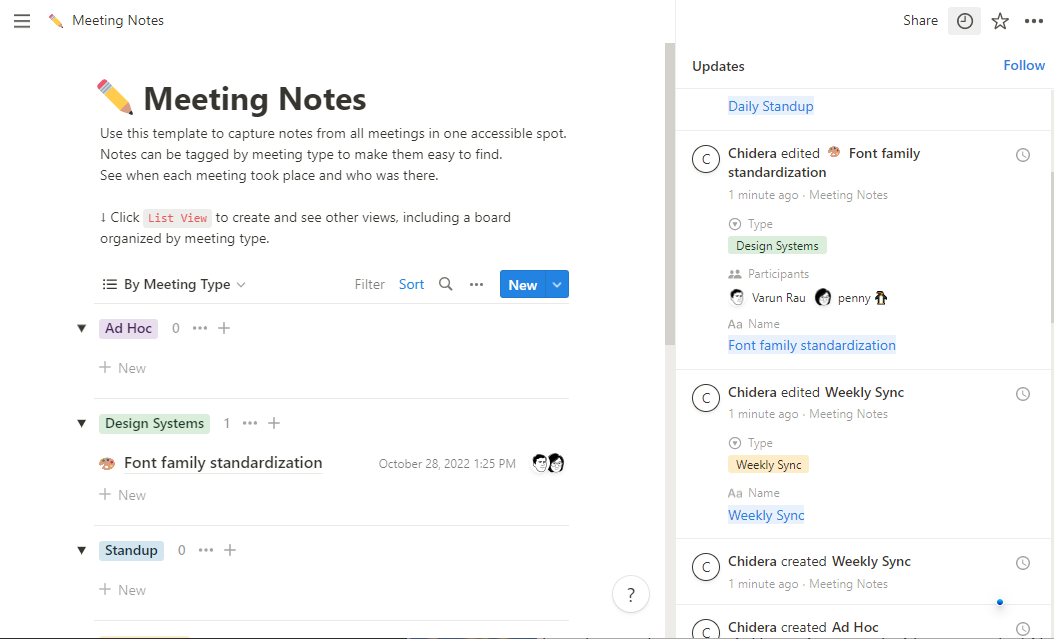Click the Design Systems group tag

click(155, 423)
